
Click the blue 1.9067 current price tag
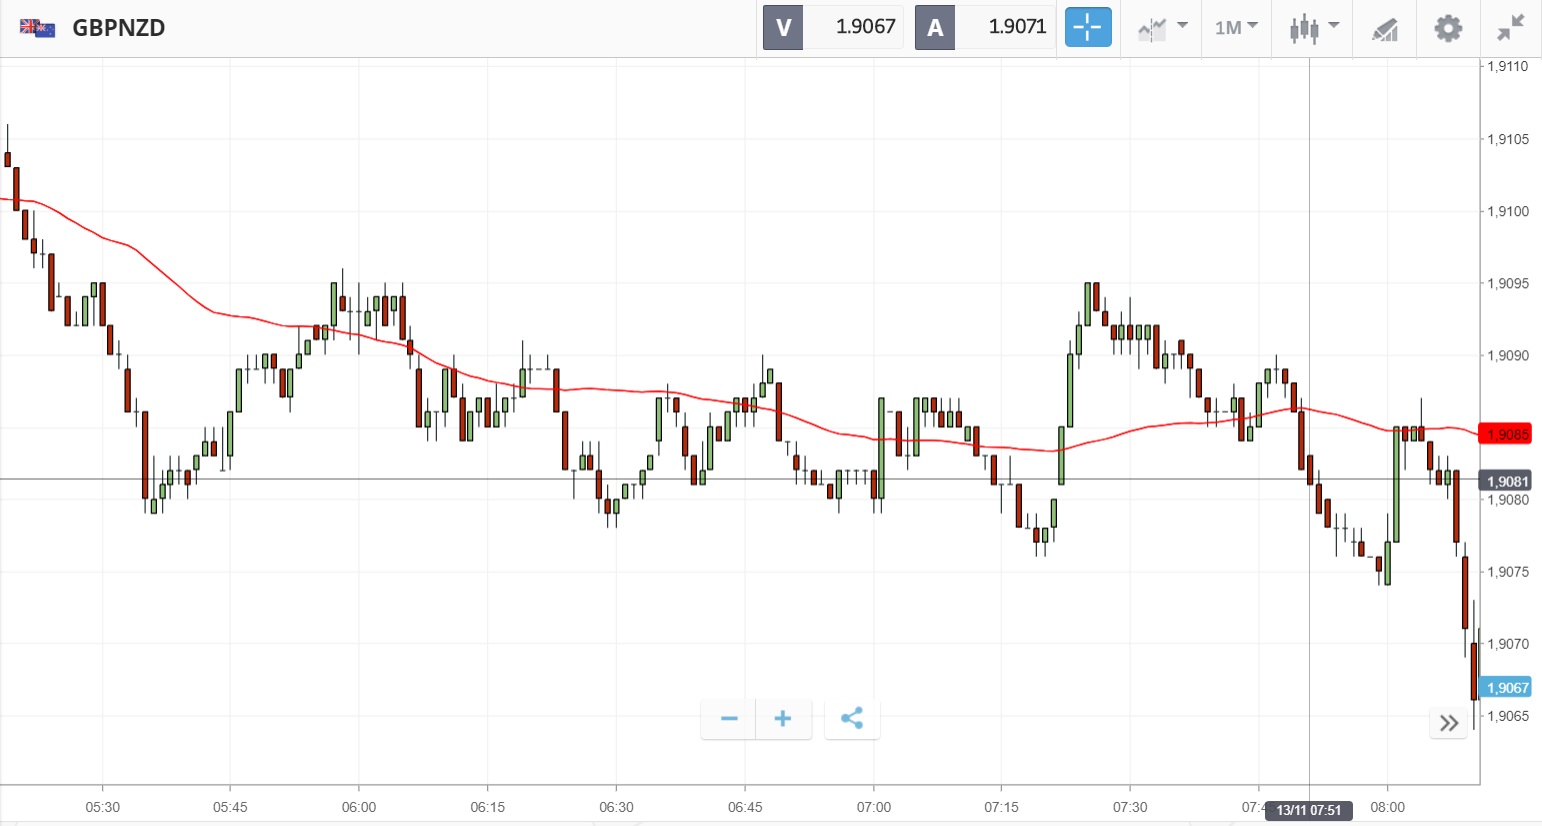click(x=1507, y=688)
